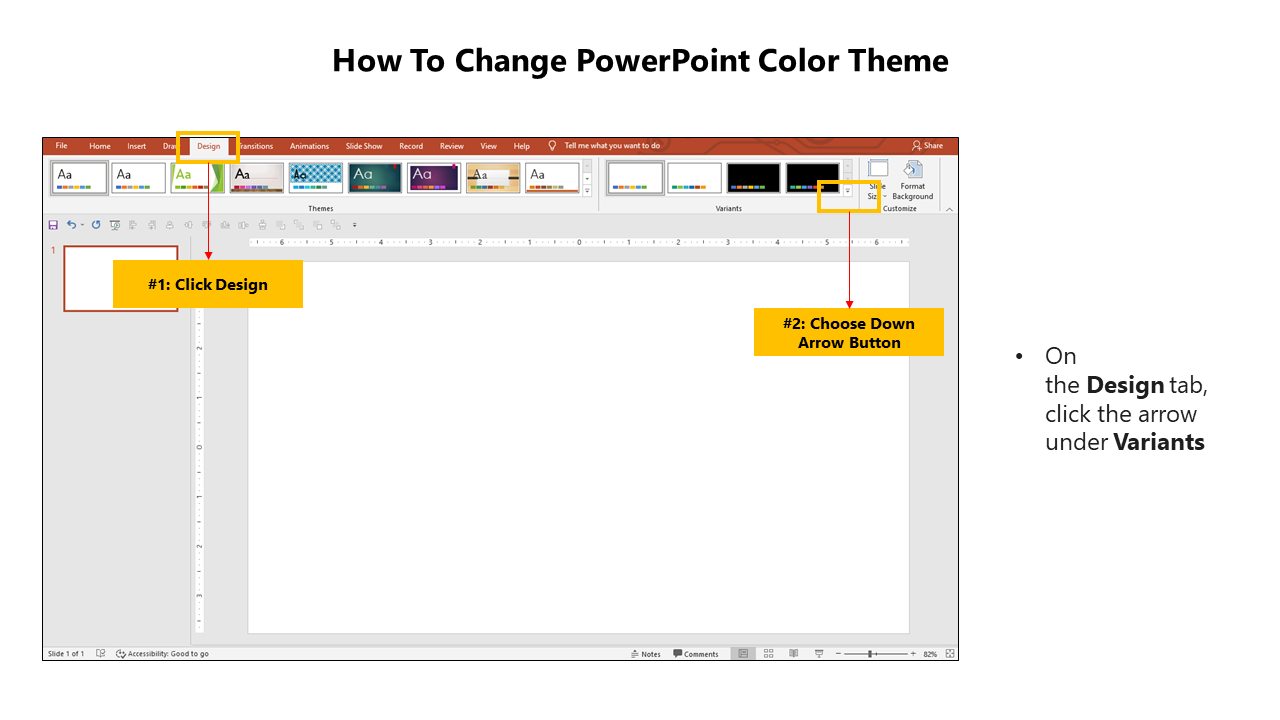This screenshot has height=720, width=1280.
Task: Click the zoom in plus button
Action: coord(913,654)
